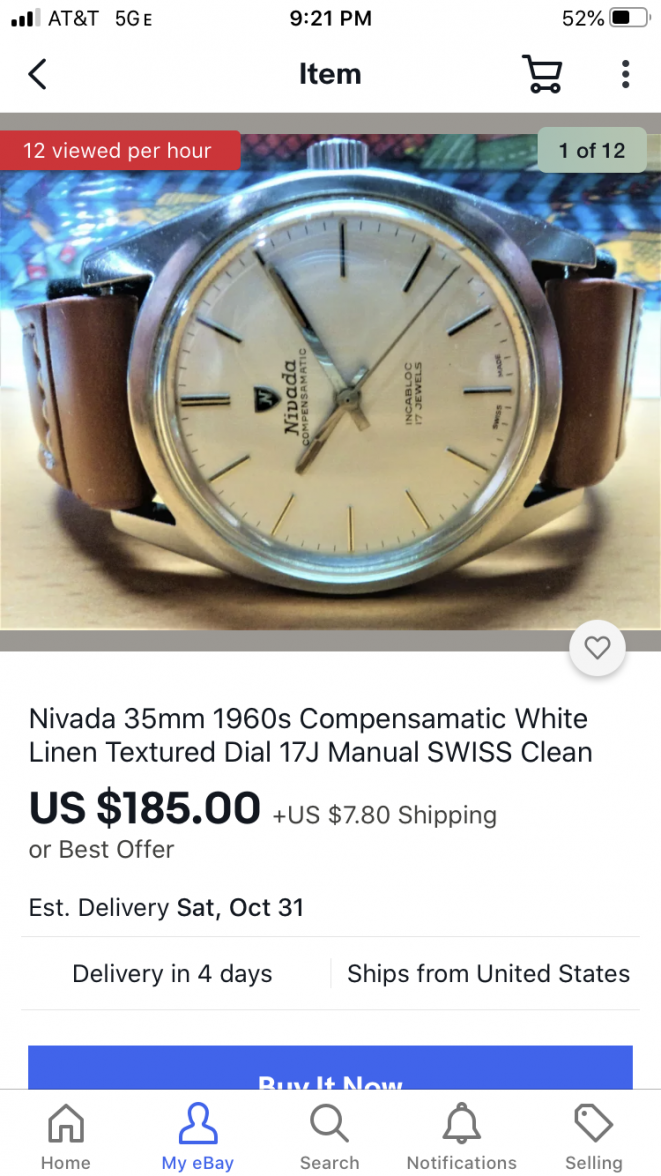Image resolution: width=661 pixels, height=1176 pixels.
Task: Tap Delivery in 4 days info
Action: 172,974
